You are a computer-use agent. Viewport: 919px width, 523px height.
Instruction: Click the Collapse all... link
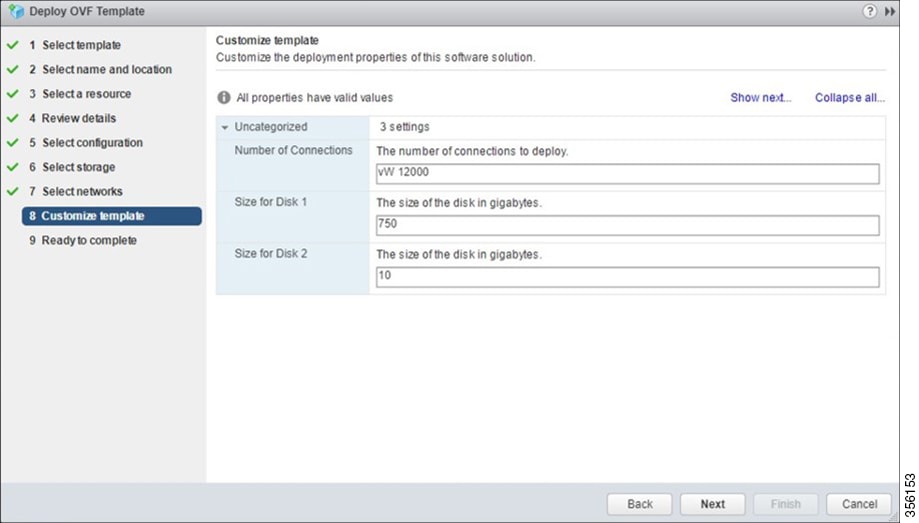(849, 97)
